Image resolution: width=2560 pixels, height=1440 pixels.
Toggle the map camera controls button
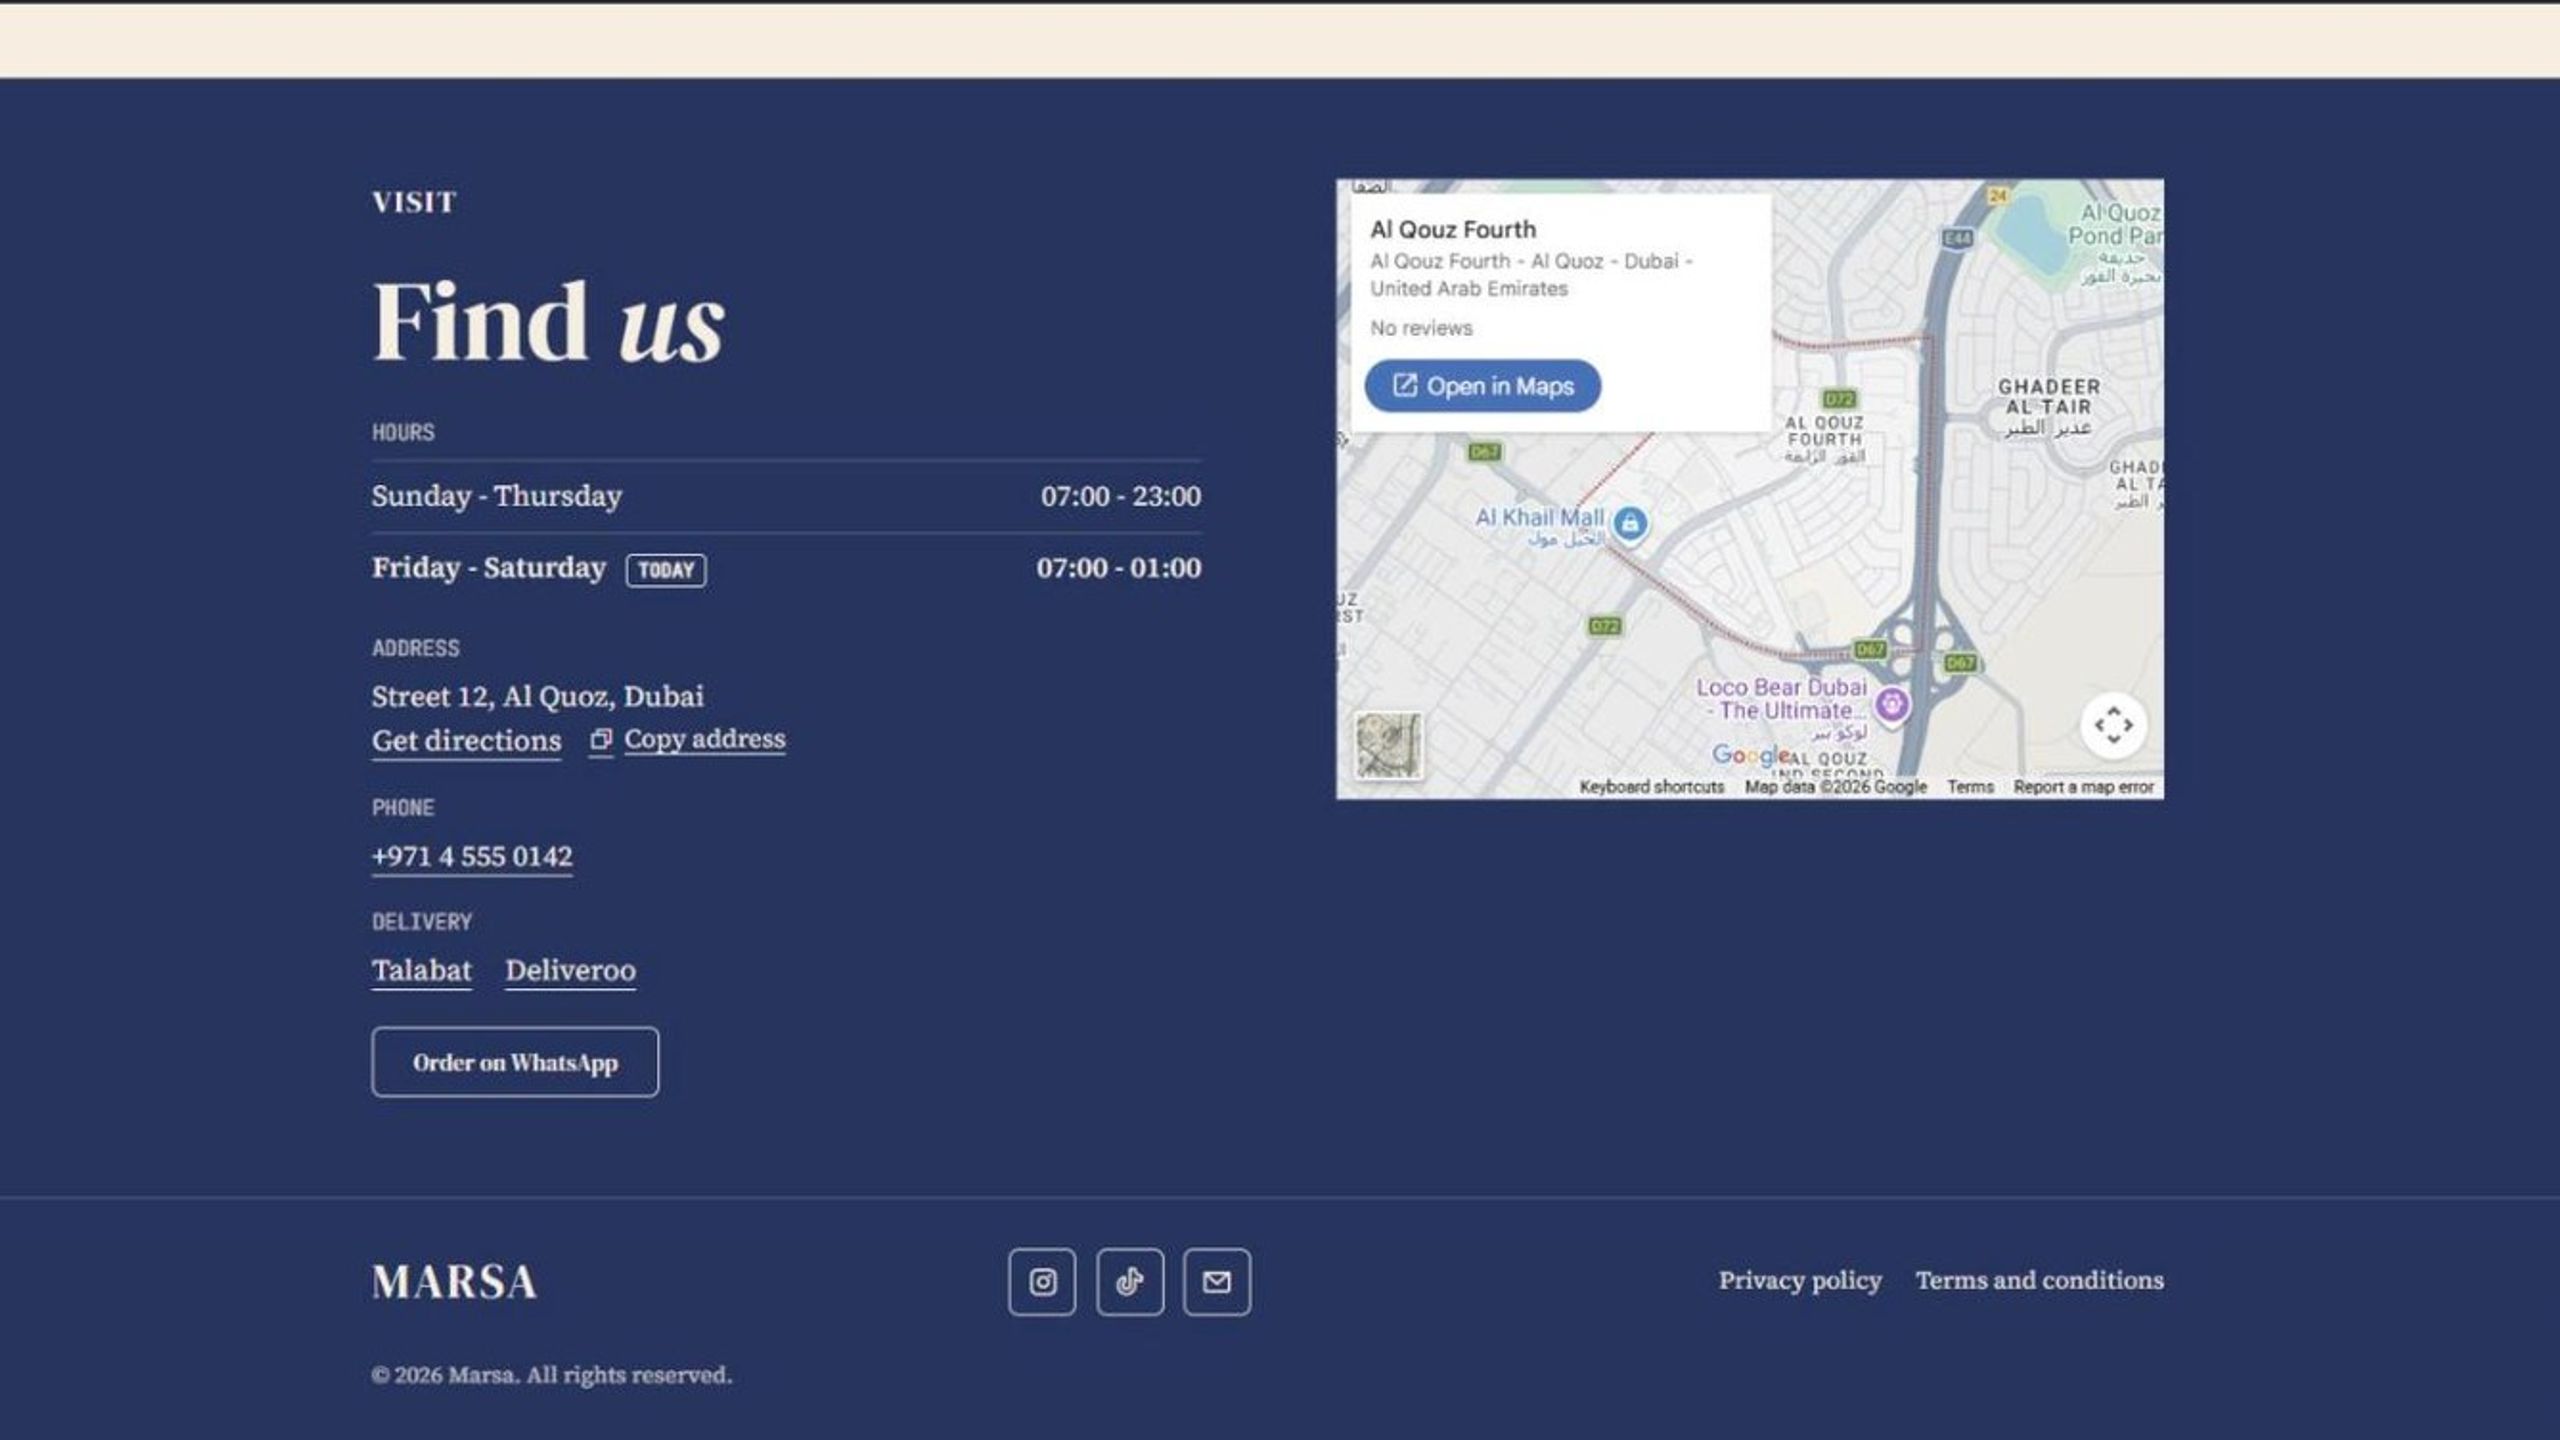[2113, 725]
